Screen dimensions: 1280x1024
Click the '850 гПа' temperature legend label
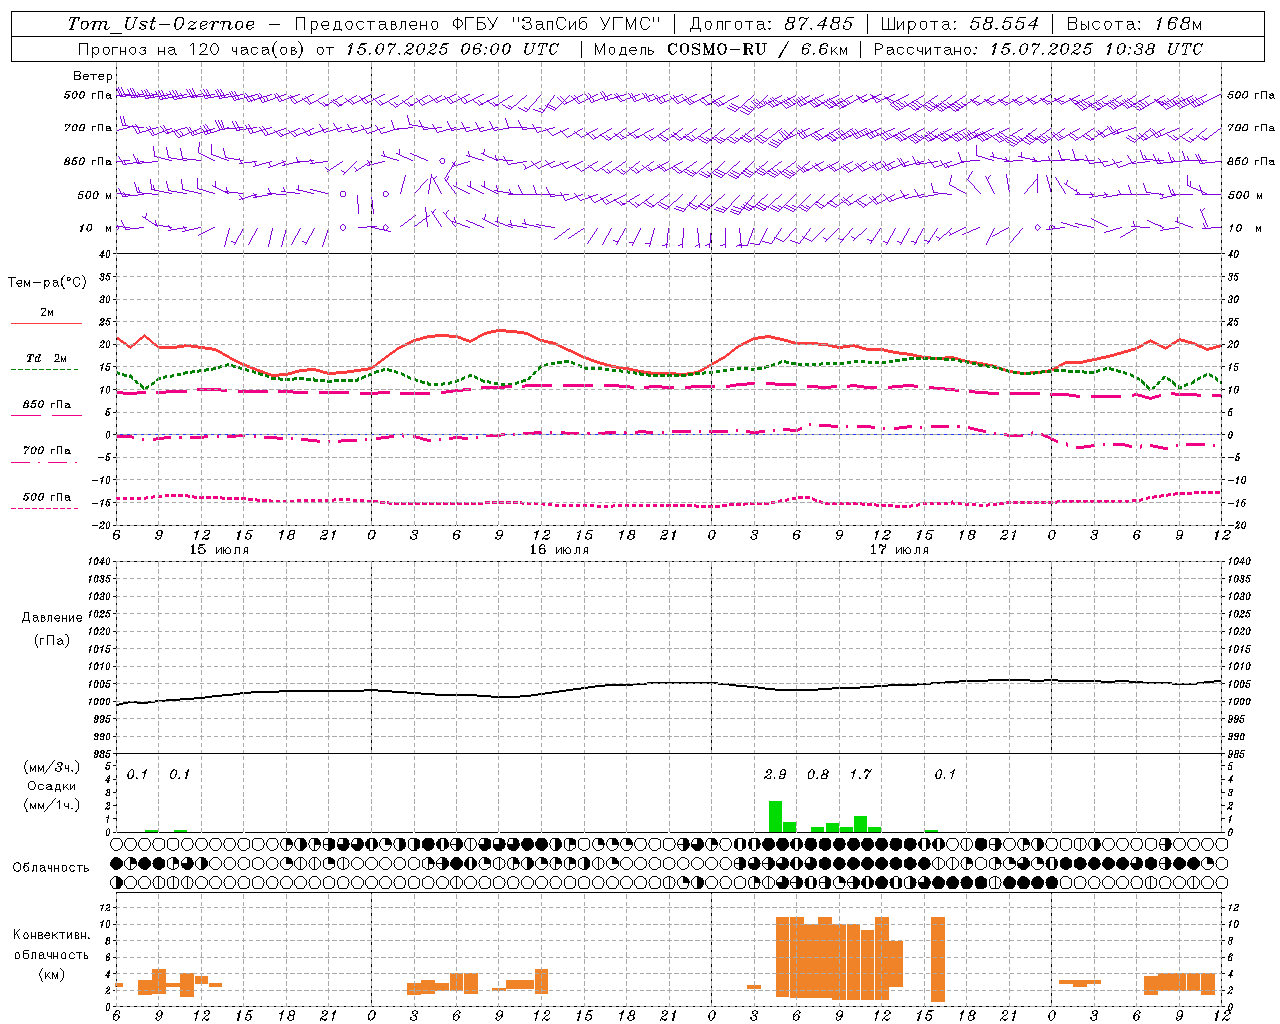pos(47,405)
